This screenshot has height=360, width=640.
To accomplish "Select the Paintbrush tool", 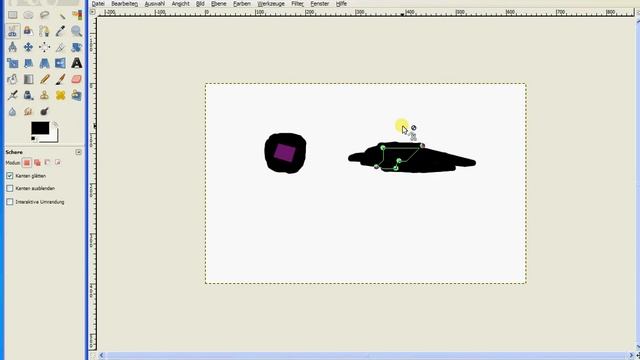I will [60, 79].
